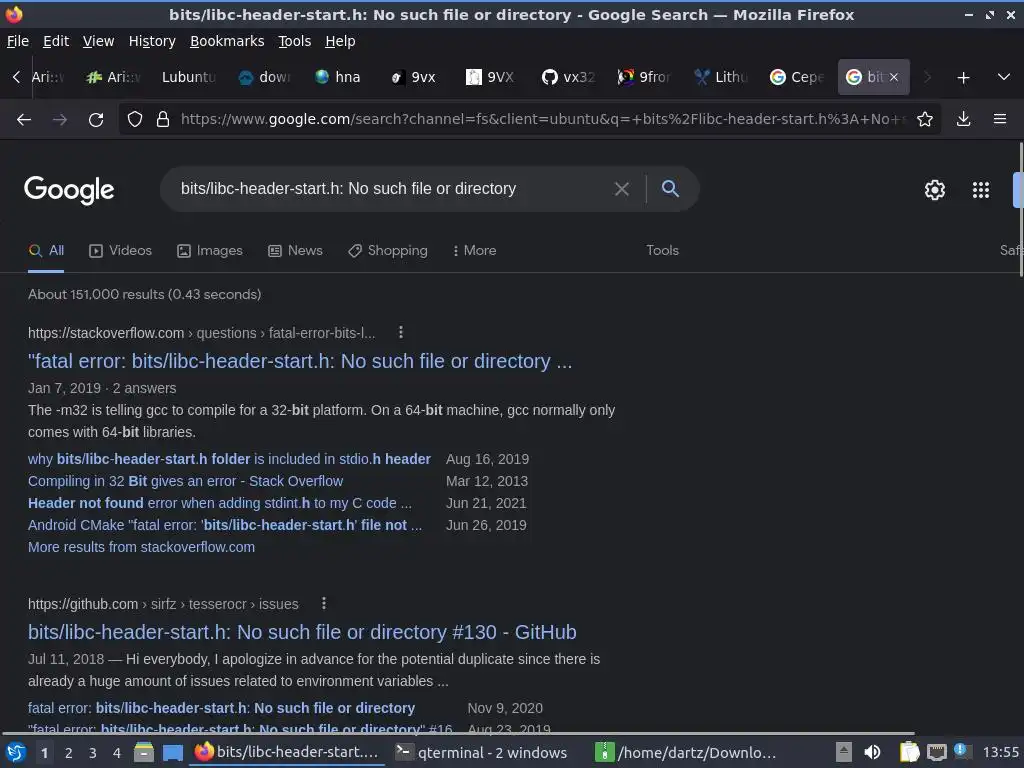Bookmark this page with the star icon
The width and height of the screenshot is (1024, 768).
pyautogui.click(x=925, y=120)
